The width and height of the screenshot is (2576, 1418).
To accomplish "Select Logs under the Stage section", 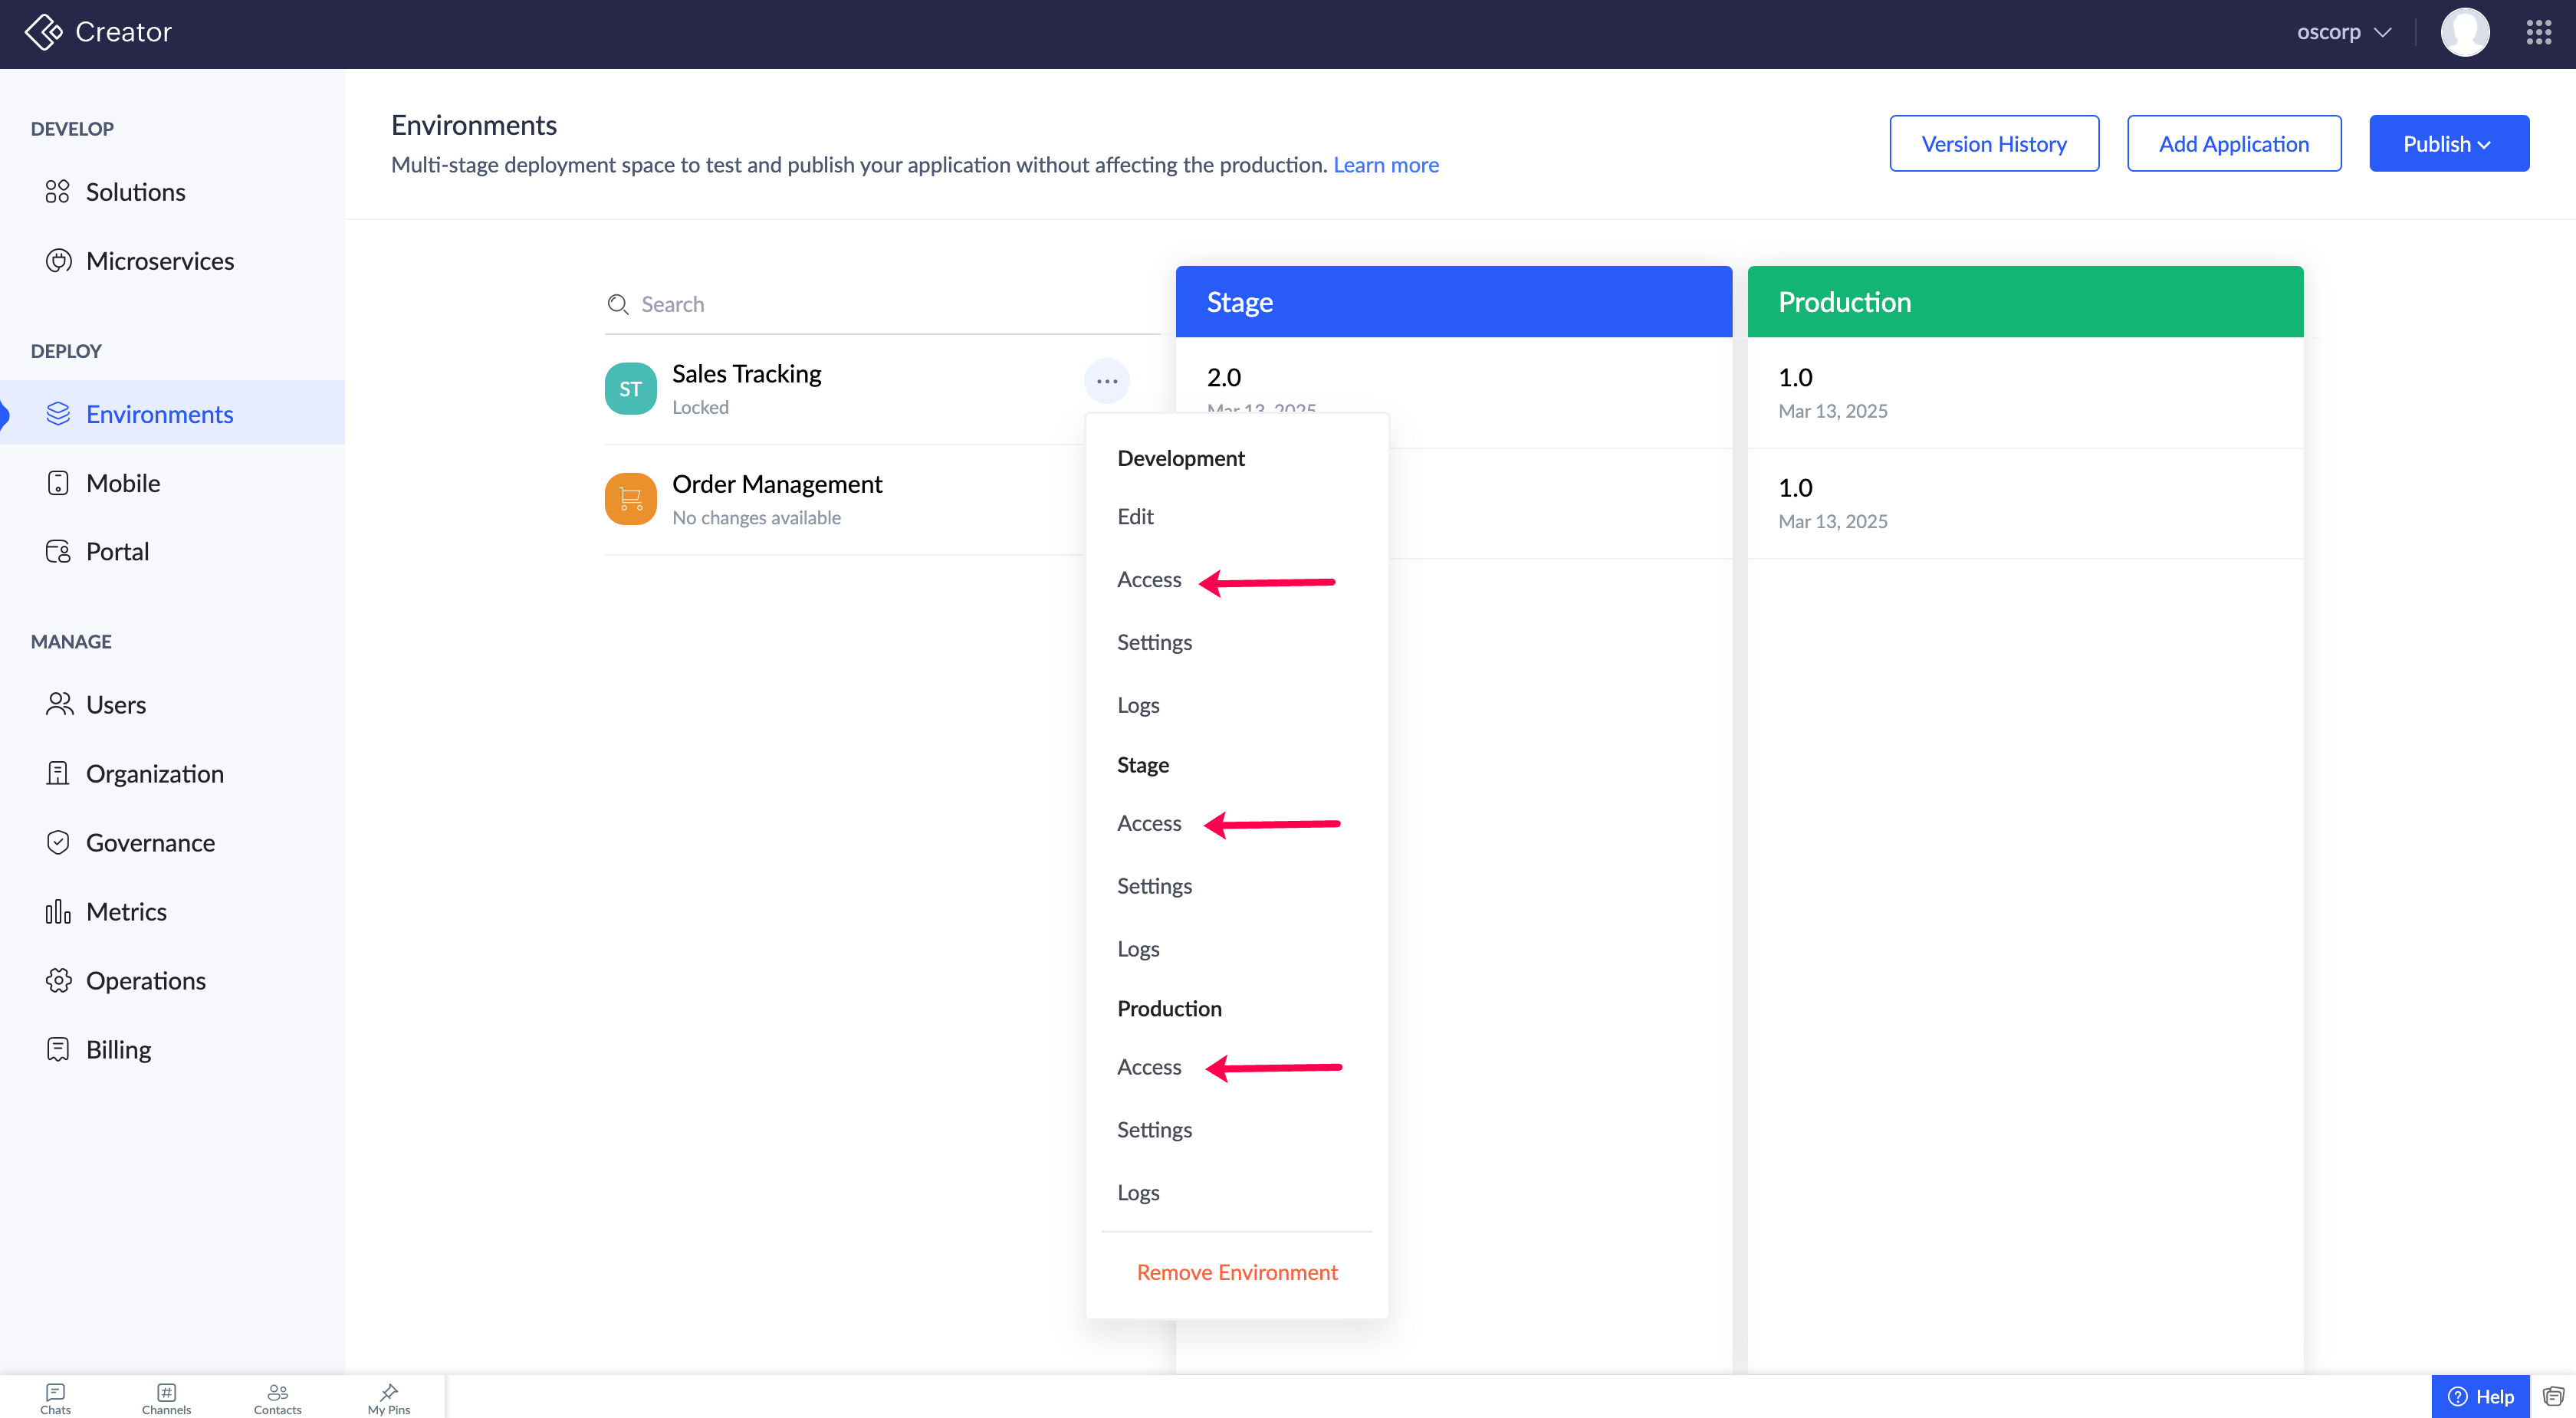I will coord(1138,948).
